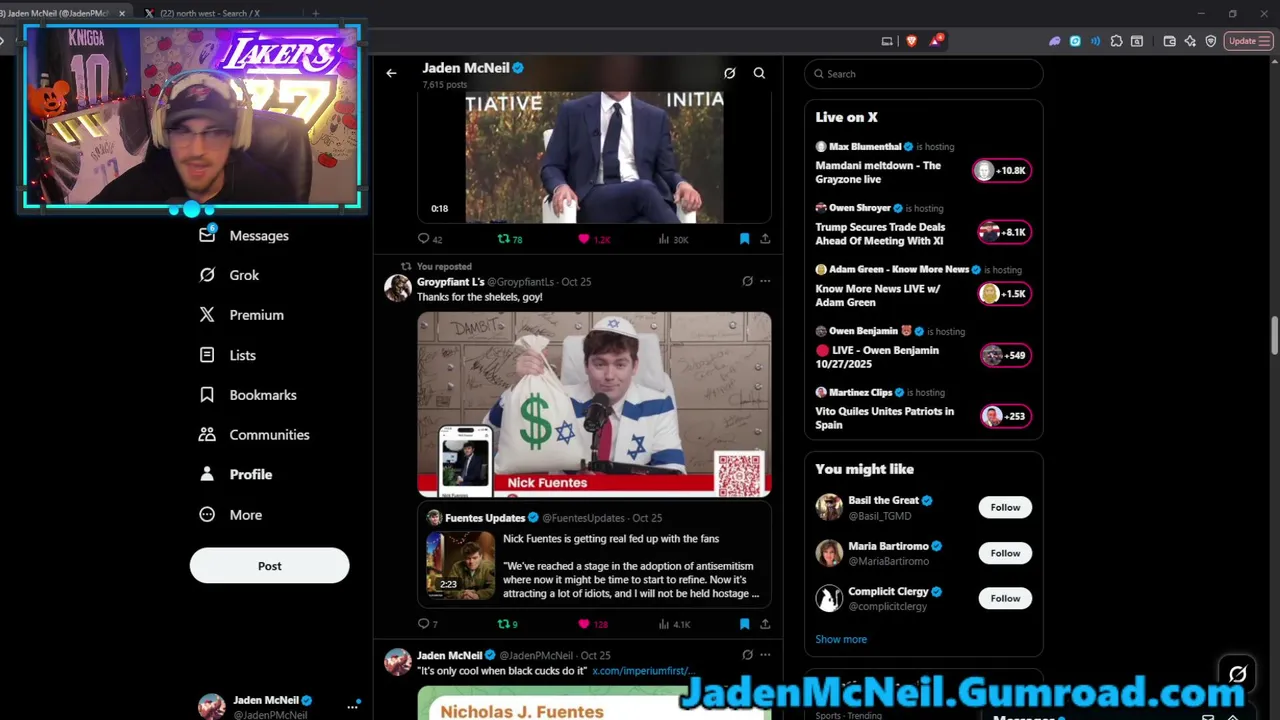Share the post with 30K views

coord(765,239)
